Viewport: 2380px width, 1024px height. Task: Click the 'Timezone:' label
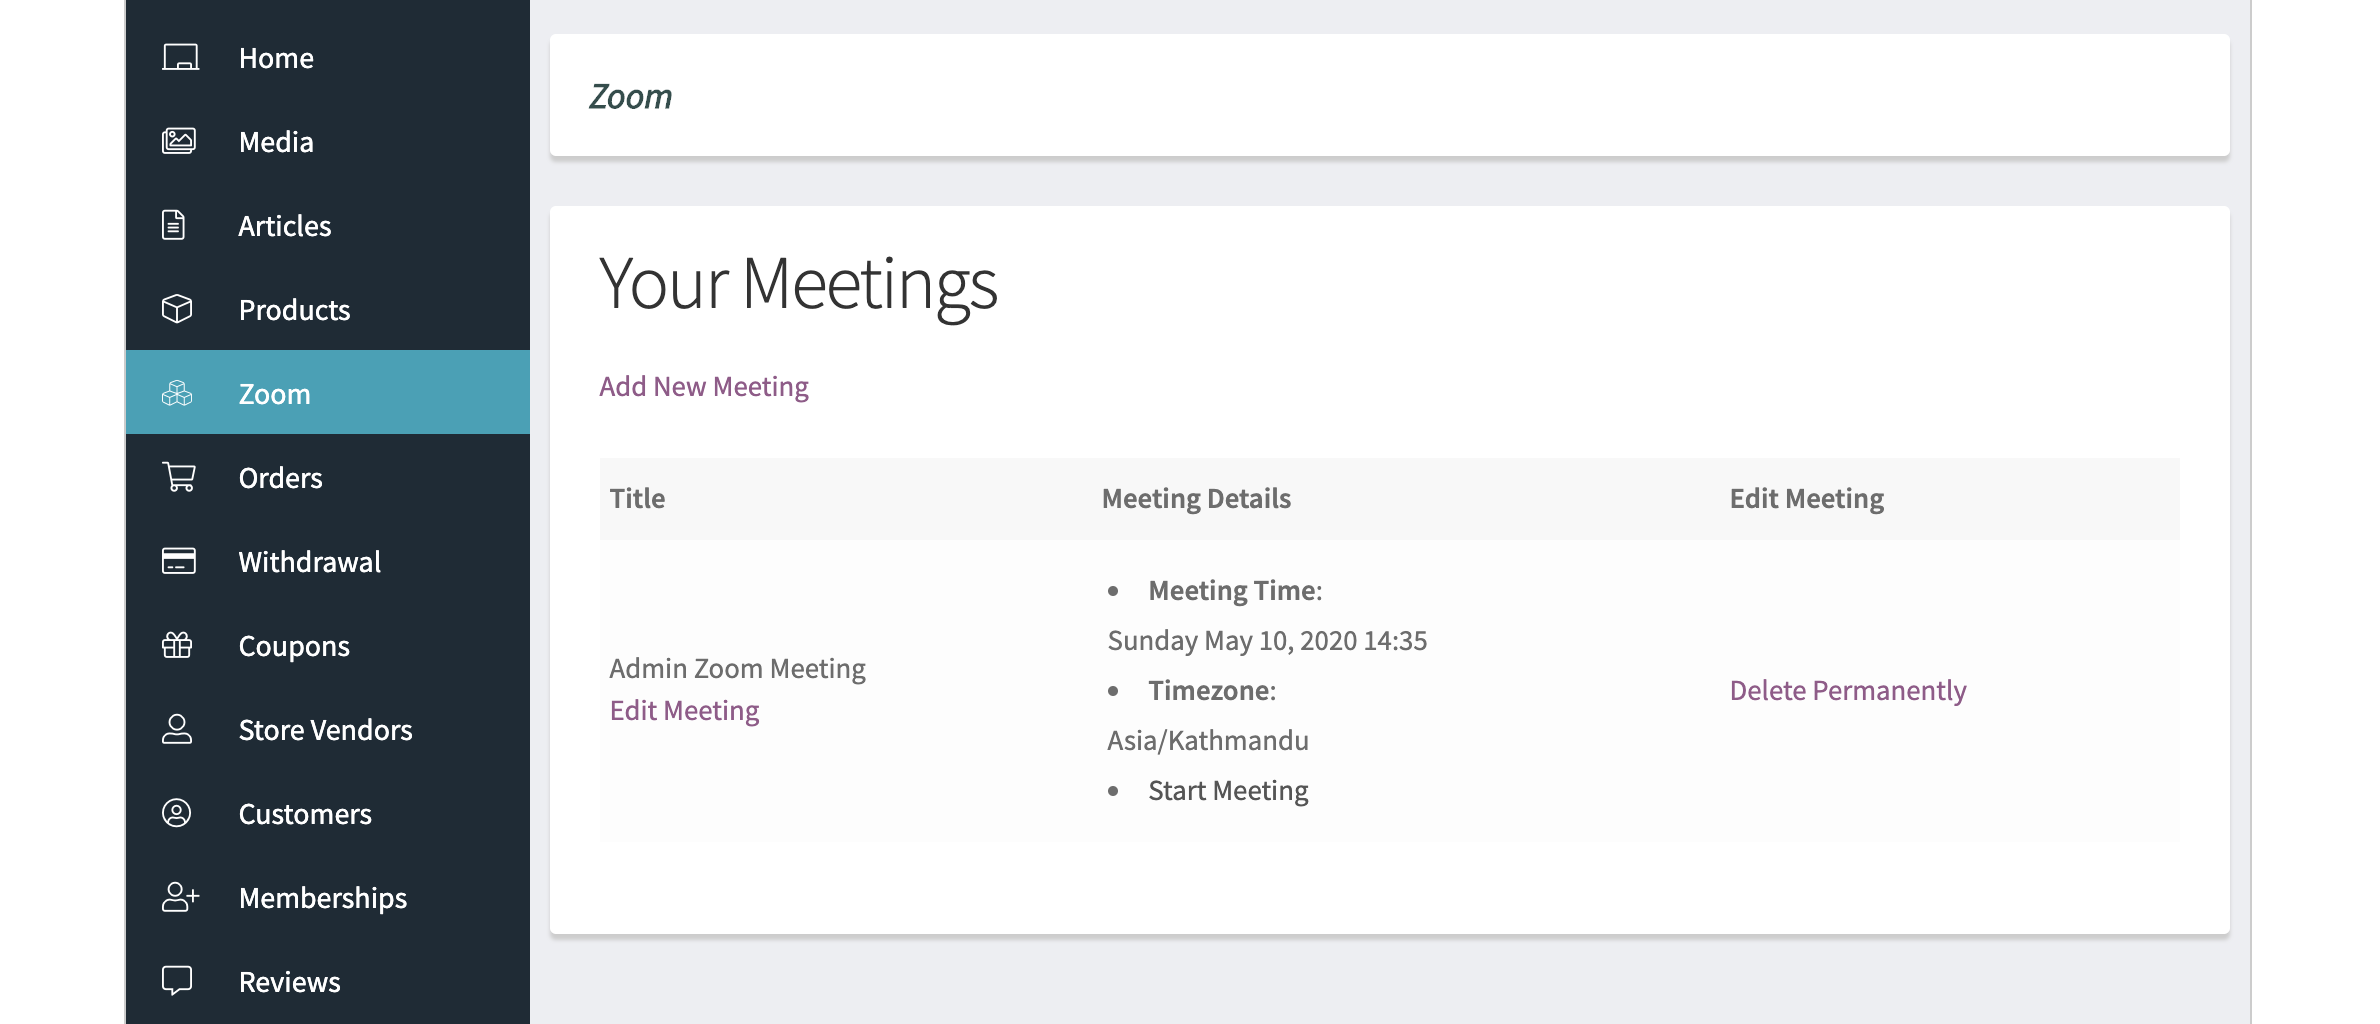tap(1212, 691)
